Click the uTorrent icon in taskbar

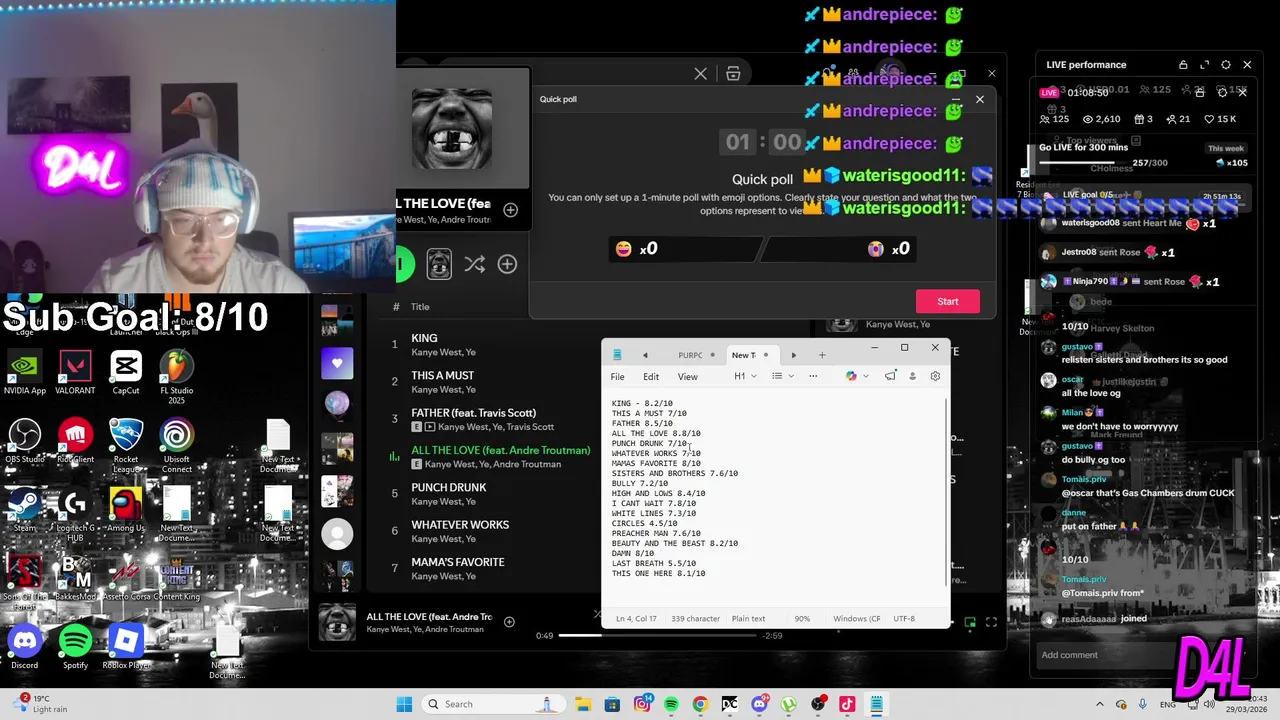tap(788, 704)
